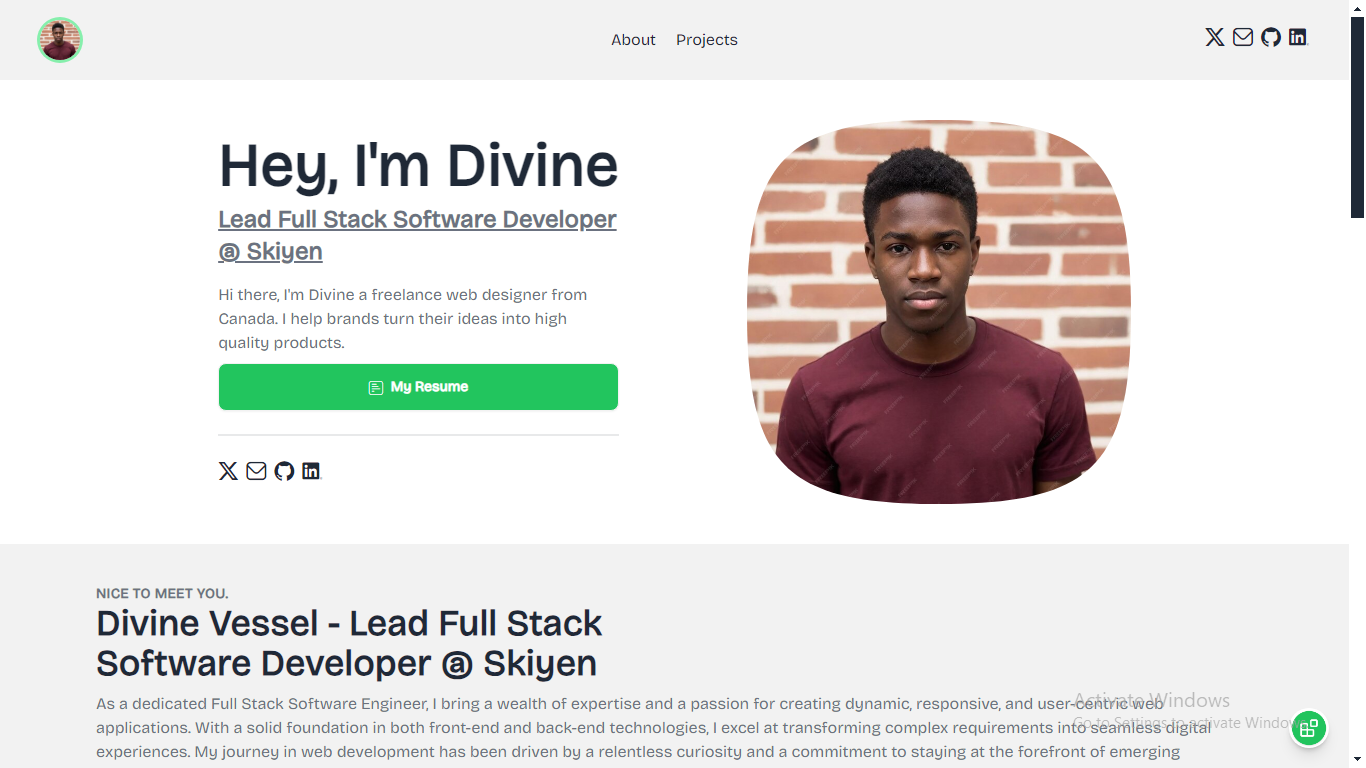Click the "NICE TO MEET YOU." label

162,594
